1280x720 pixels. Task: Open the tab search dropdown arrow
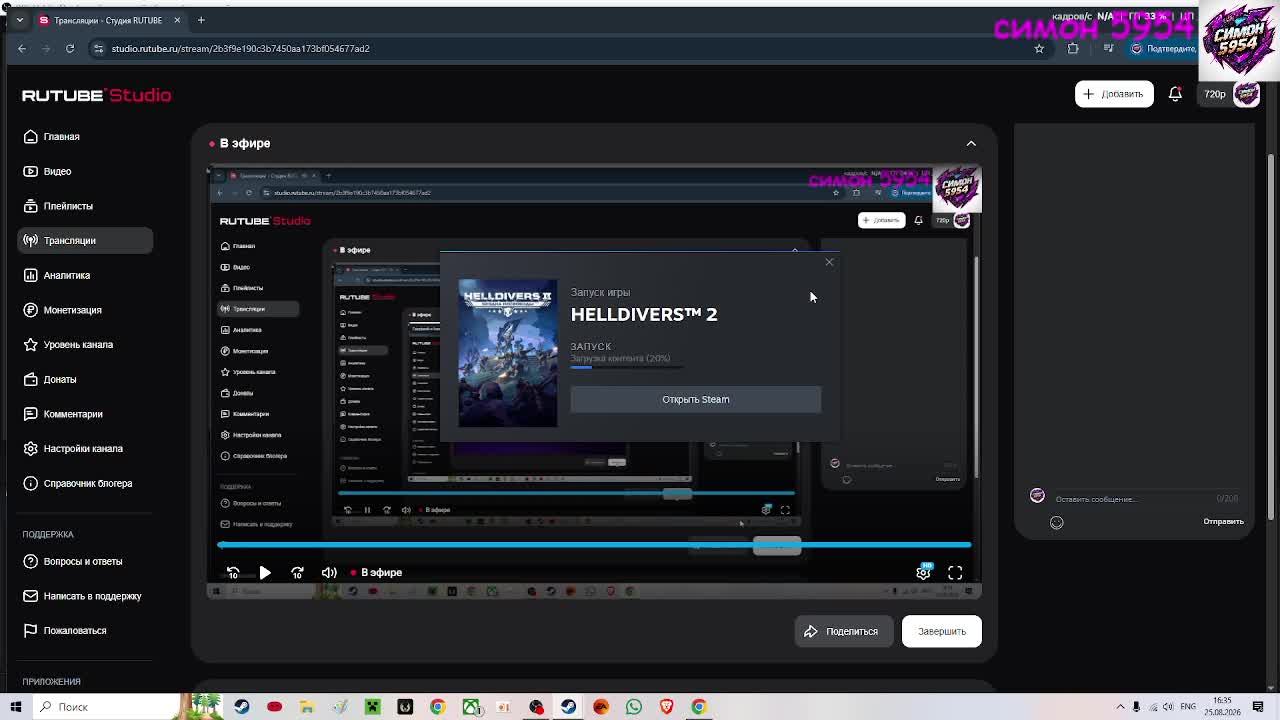pos(19,20)
